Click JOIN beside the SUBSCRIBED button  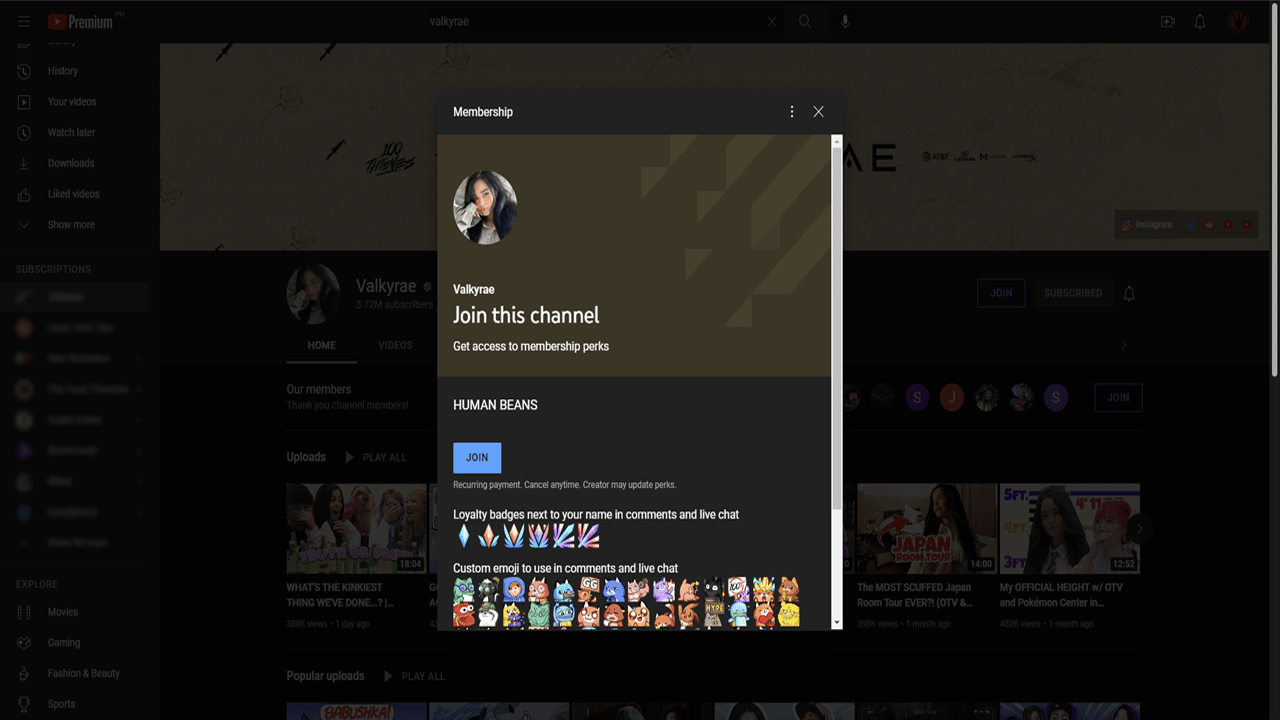1001,293
